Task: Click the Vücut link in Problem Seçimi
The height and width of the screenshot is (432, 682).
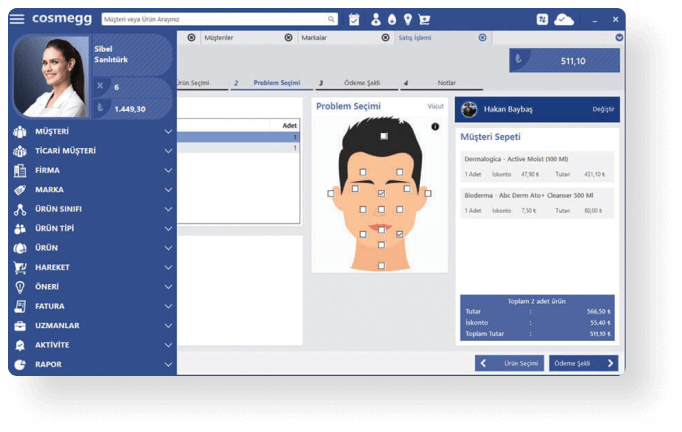Action: tap(435, 106)
